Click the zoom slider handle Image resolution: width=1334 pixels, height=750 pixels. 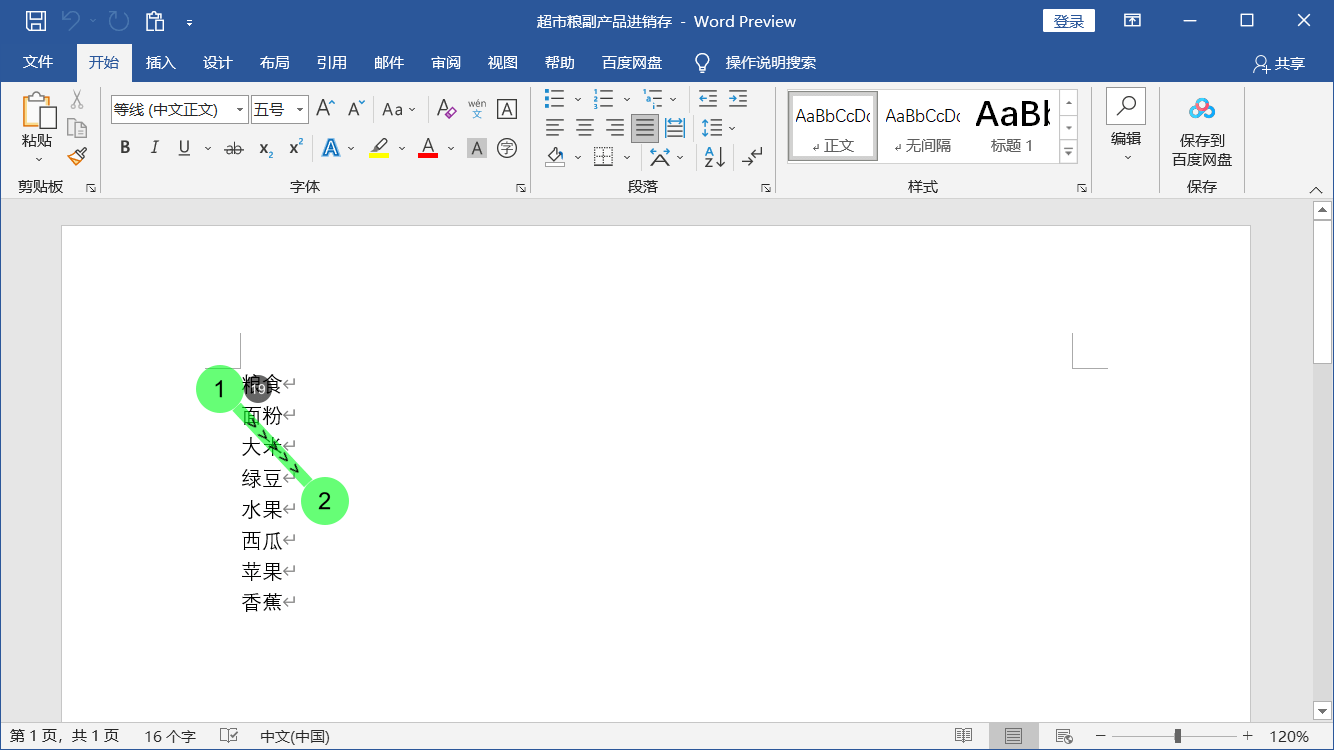pos(1178,736)
